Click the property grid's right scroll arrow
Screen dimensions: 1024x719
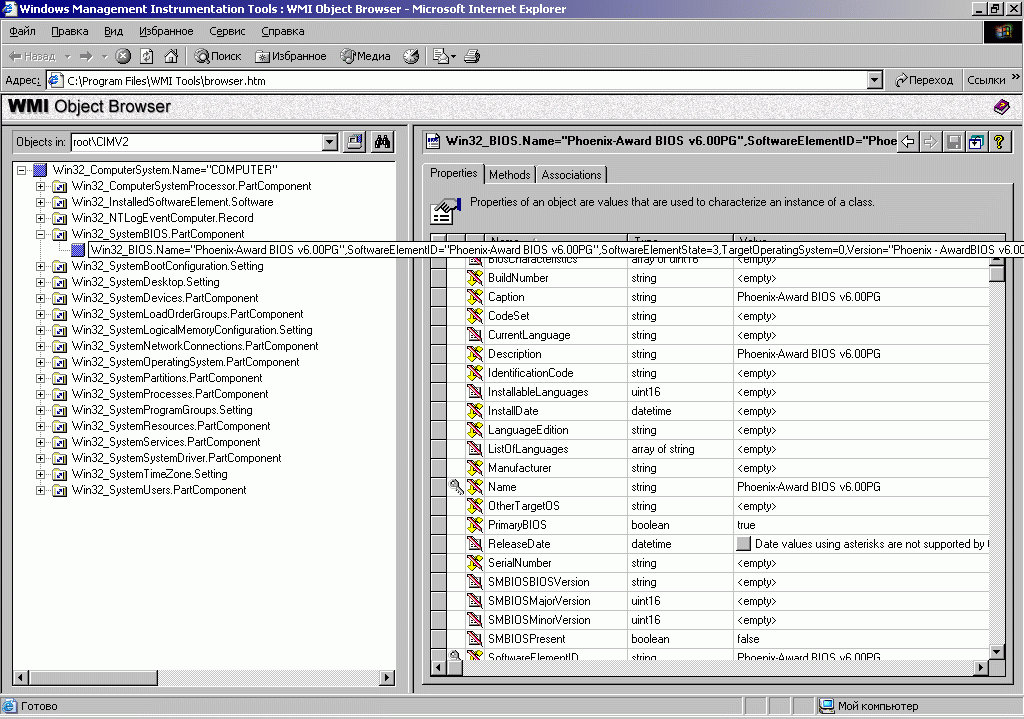981,667
